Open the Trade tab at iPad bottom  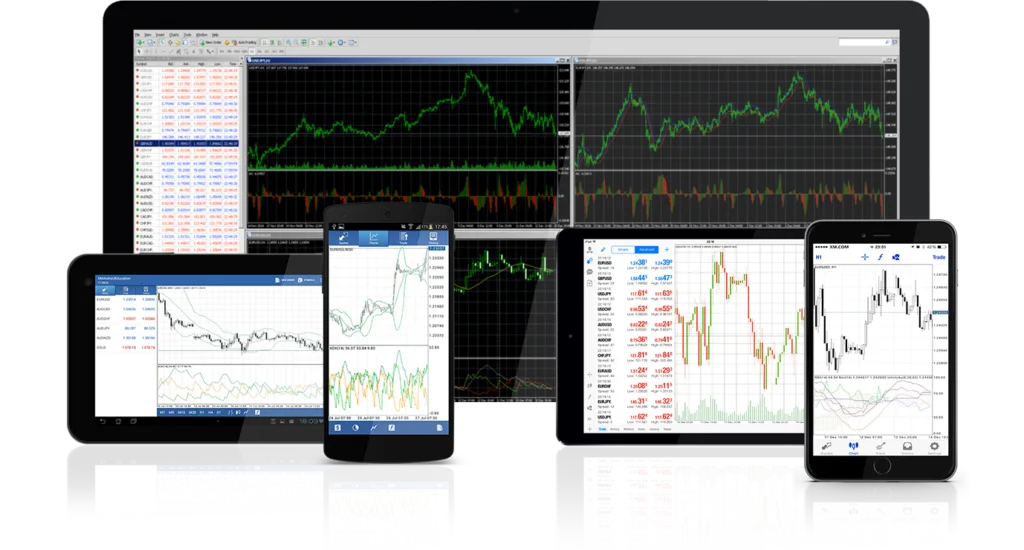(x=602, y=429)
